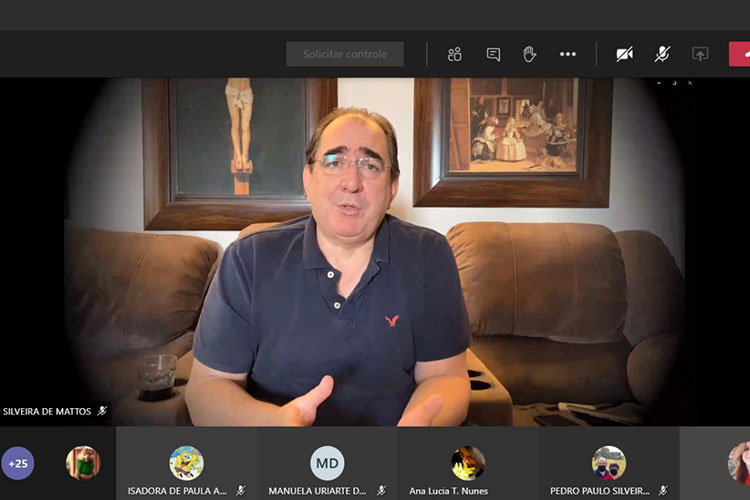The width and height of the screenshot is (750, 500).
Task: Click the Ana Lucia T. Nunes name text
Action: click(x=448, y=491)
